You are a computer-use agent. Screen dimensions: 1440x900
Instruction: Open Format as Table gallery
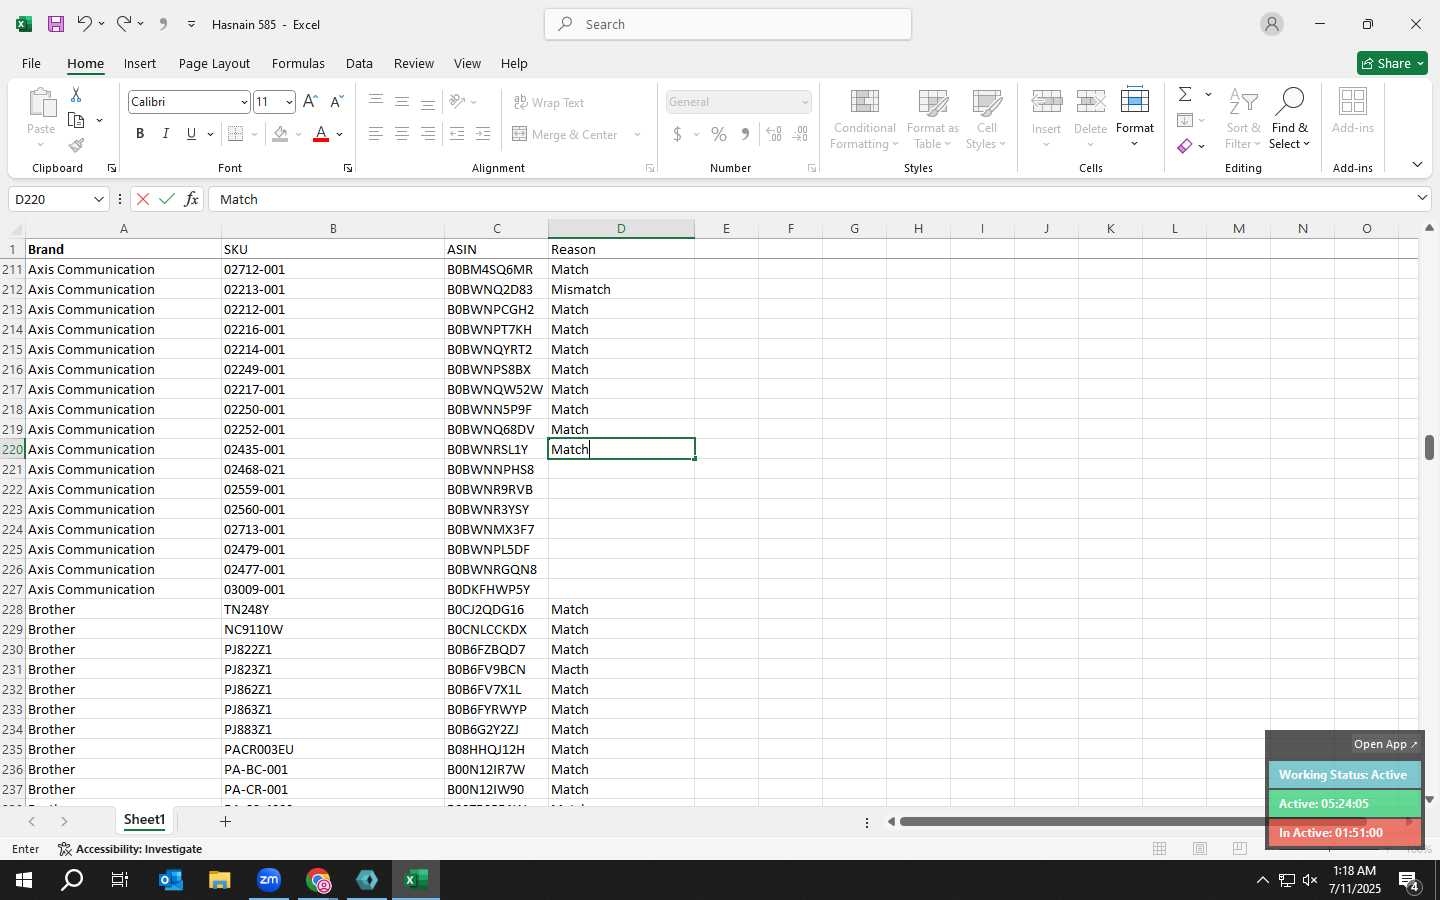click(x=933, y=120)
